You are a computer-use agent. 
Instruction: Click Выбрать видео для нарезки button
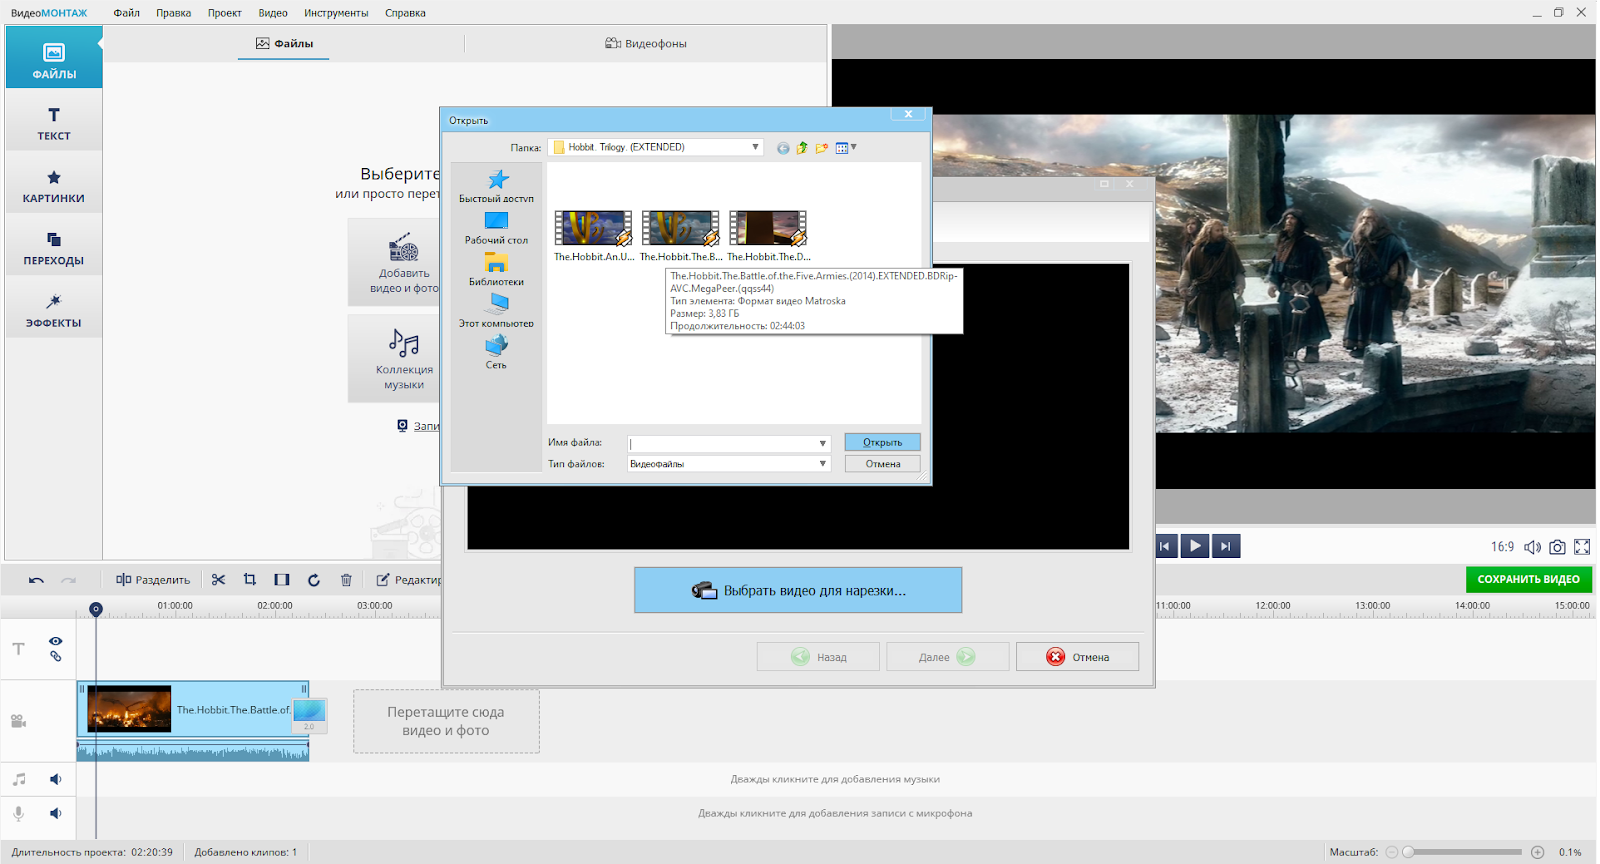798,590
